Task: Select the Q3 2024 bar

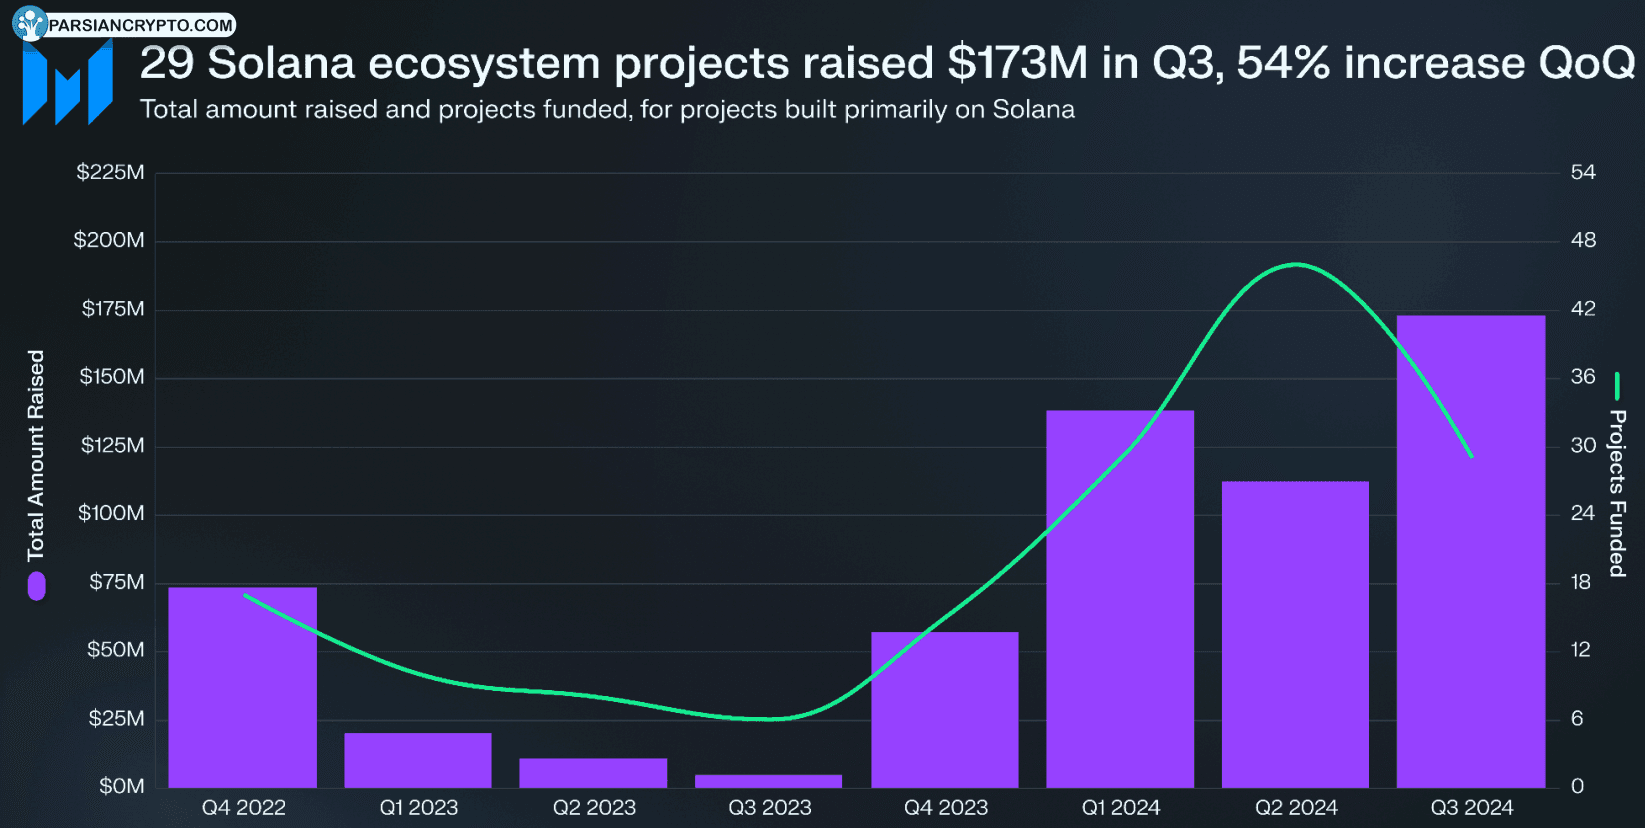Action: (1471, 551)
